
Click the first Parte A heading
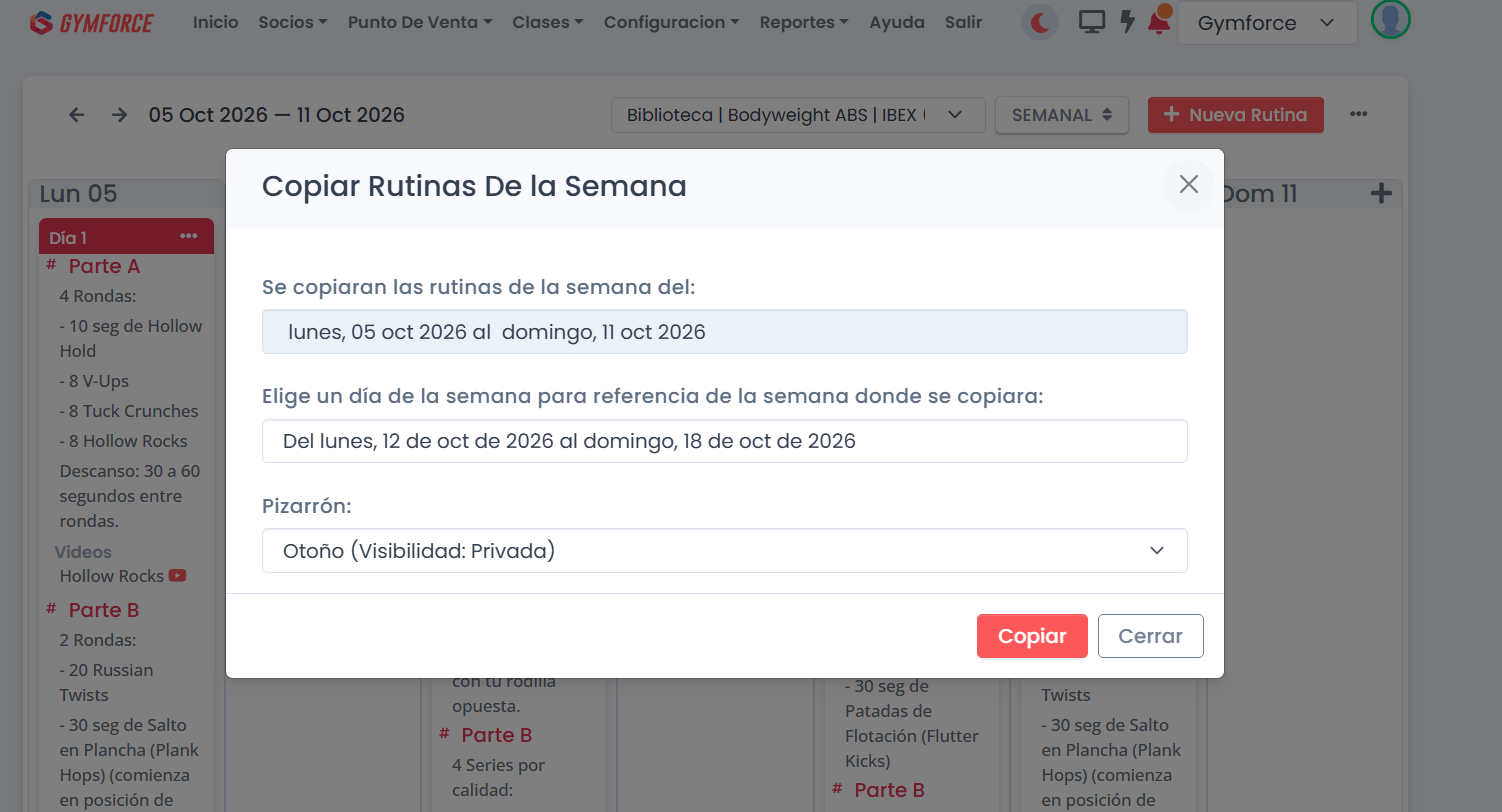(104, 266)
